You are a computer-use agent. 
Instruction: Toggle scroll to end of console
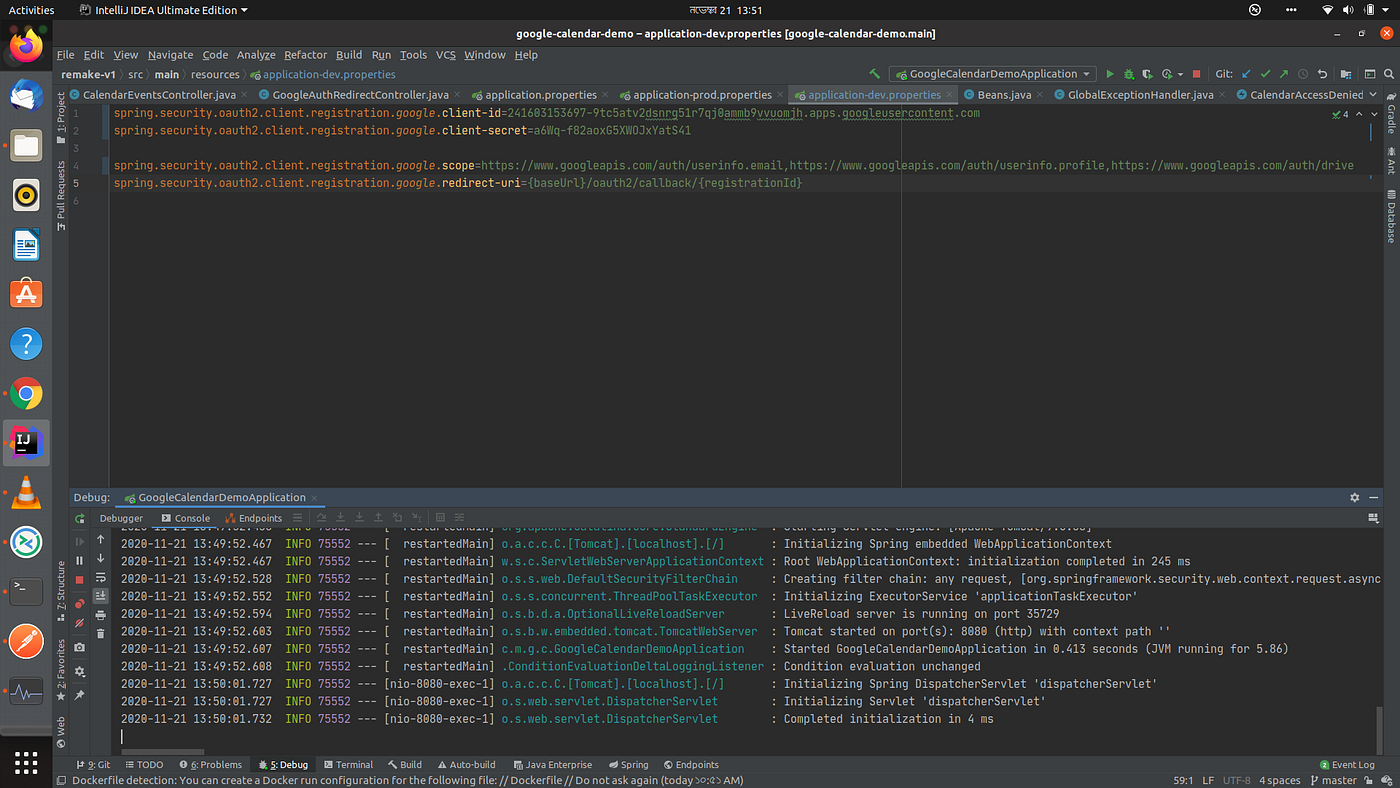point(100,595)
